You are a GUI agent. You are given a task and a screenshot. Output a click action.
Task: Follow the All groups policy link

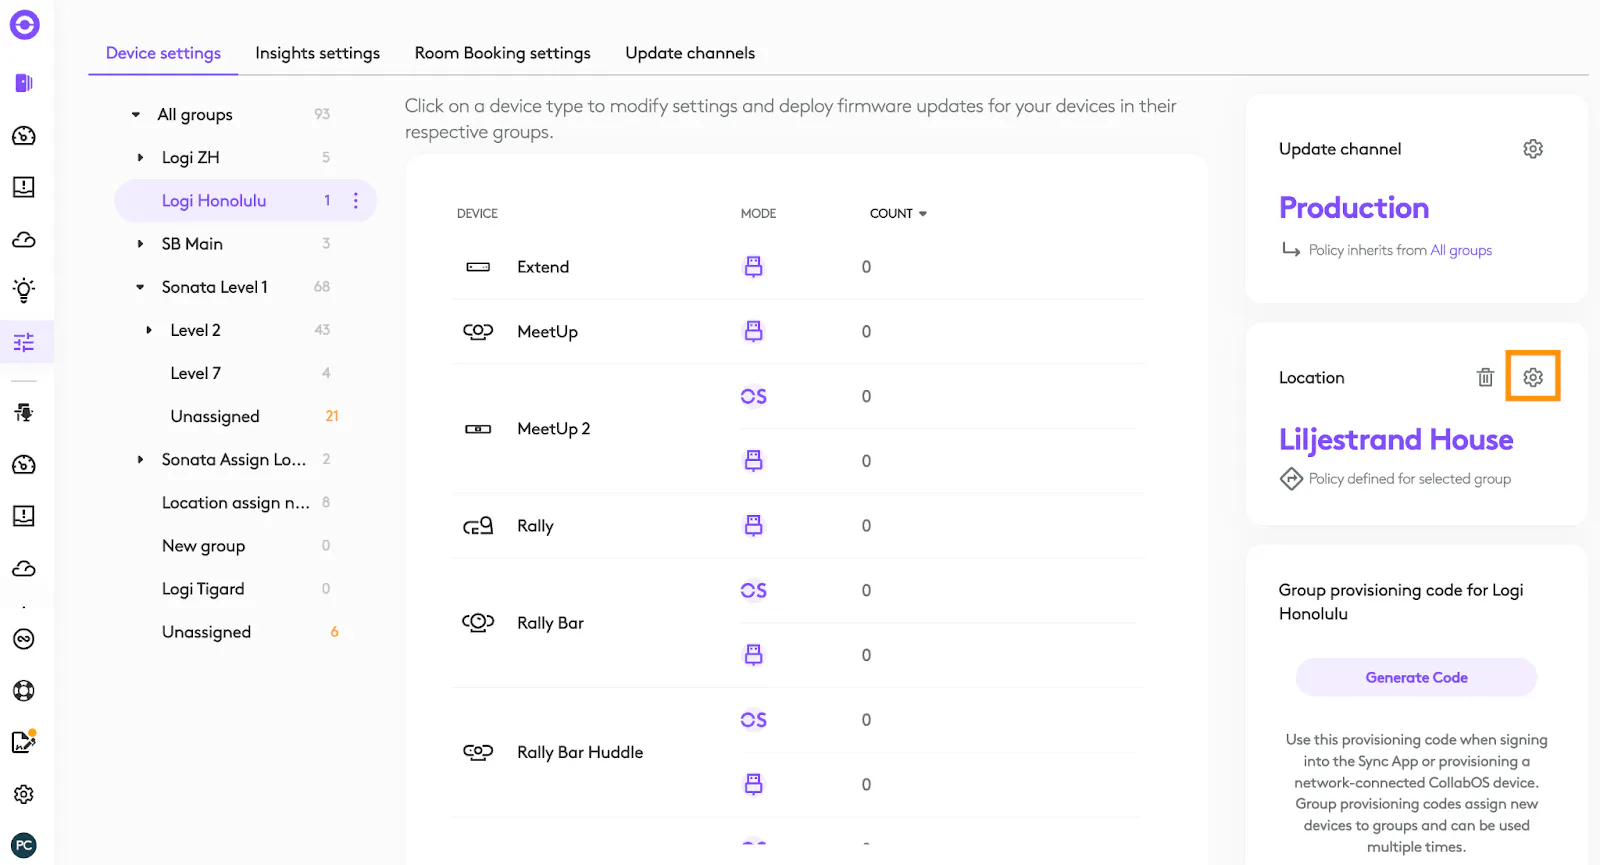(1460, 251)
